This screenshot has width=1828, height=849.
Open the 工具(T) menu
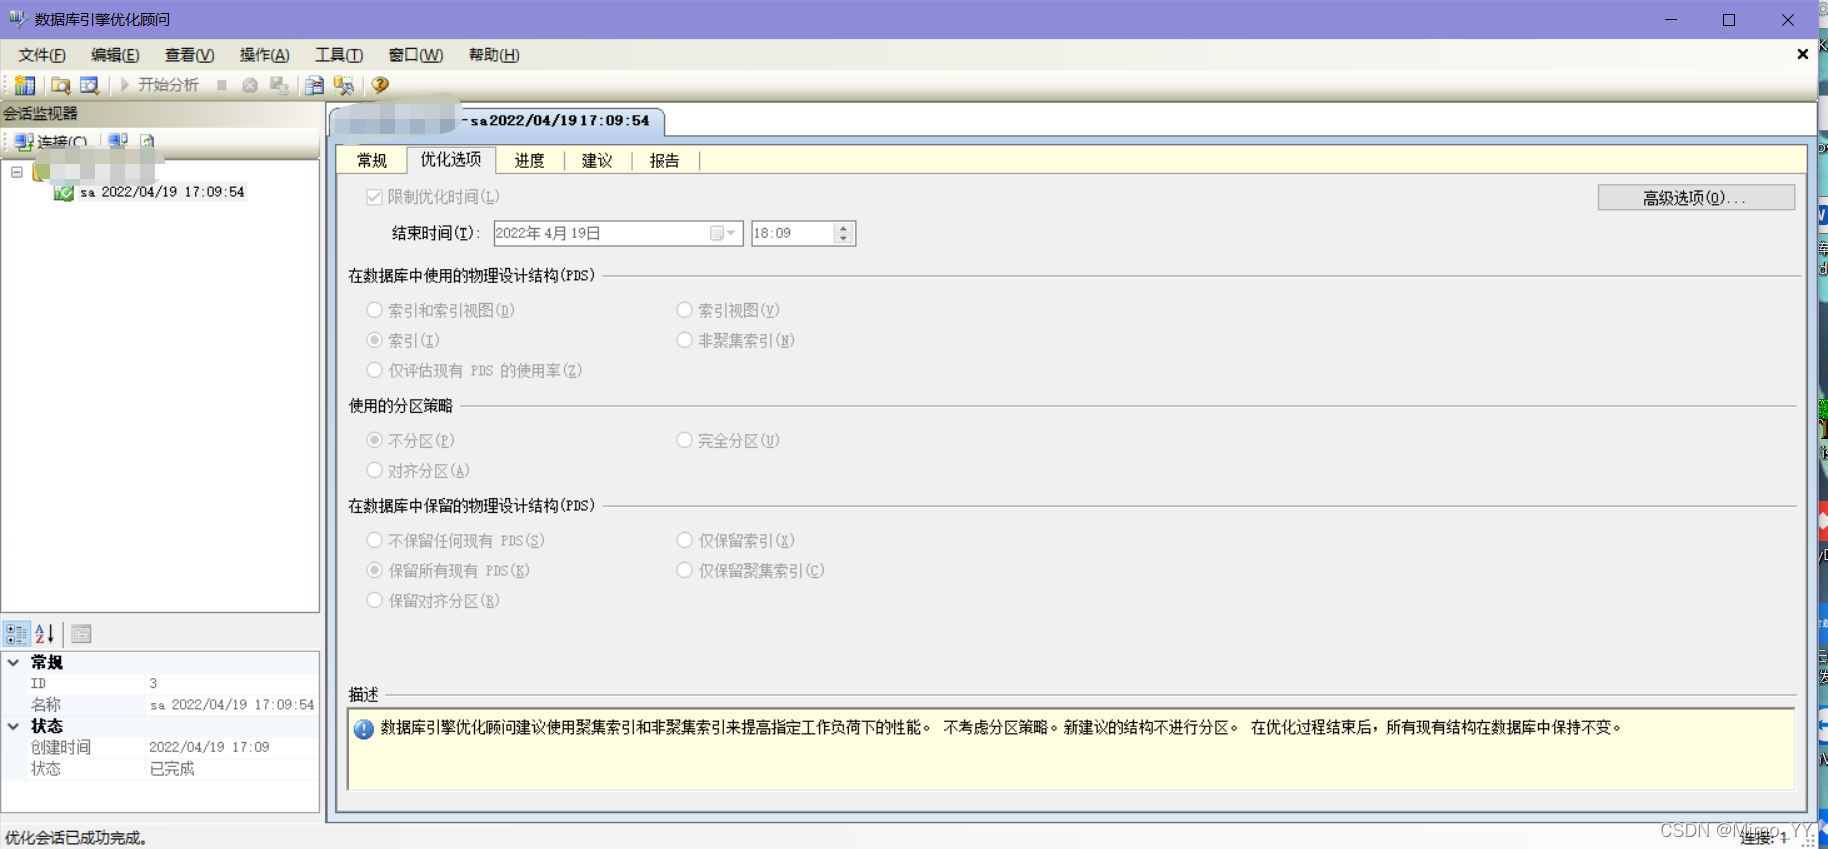339,55
